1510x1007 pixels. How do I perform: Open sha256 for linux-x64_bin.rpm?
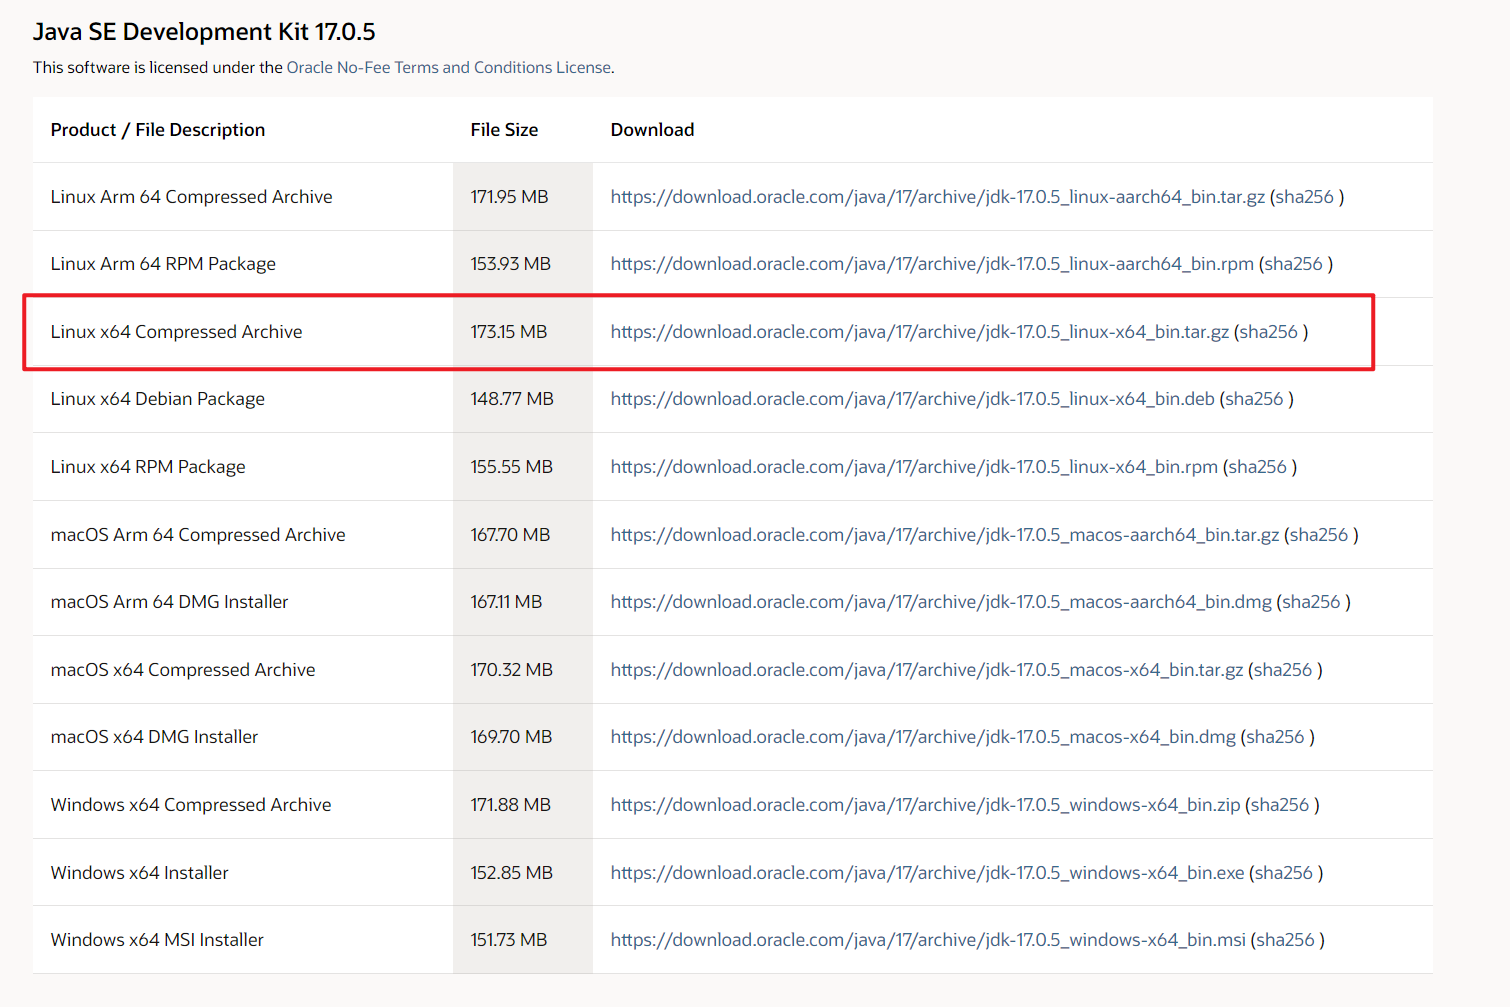[x=1257, y=467]
